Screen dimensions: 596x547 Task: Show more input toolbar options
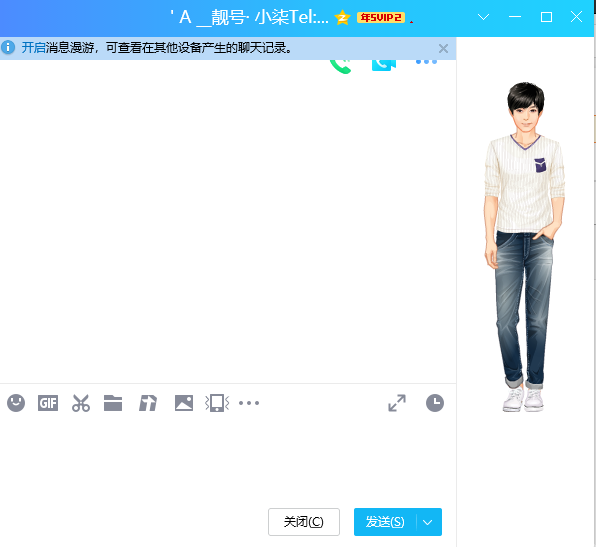click(x=249, y=403)
